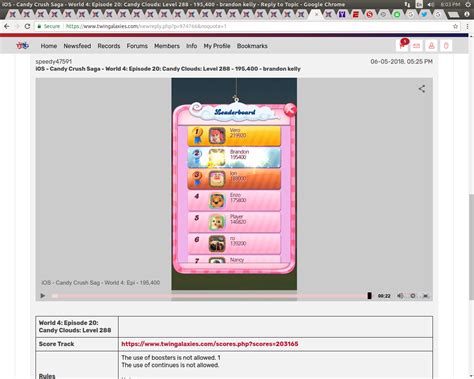The height and width of the screenshot is (379, 474).
Task: Open the Members menu
Action: [x=167, y=46]
